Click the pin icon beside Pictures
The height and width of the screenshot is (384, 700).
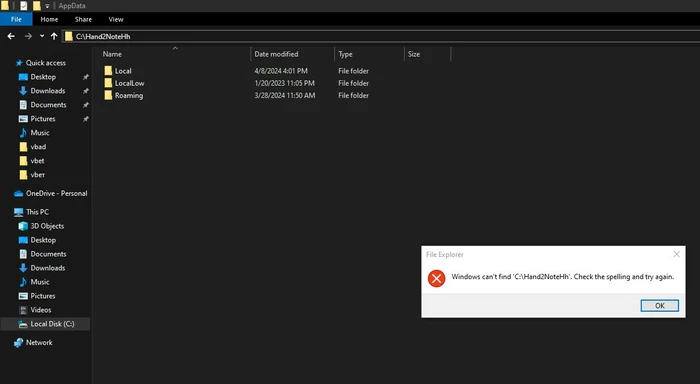point(86,119)
